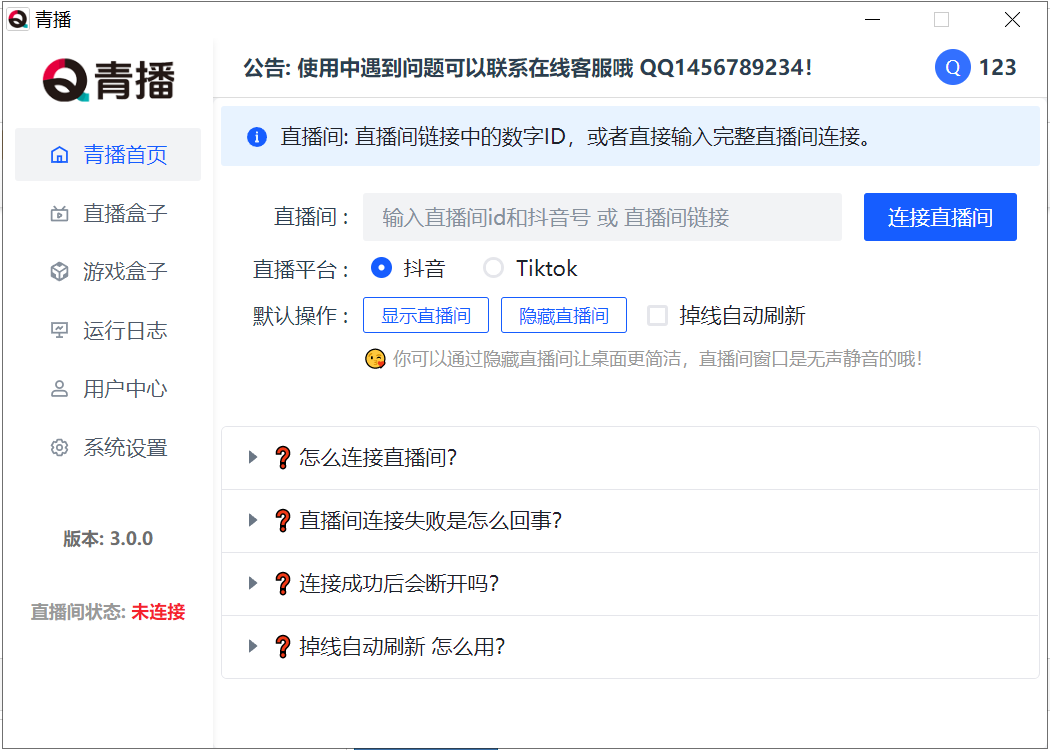Click the question mark icon beside 怎么连接直播间
Screen dimensions: 1050x750
[x=281, y=457]
